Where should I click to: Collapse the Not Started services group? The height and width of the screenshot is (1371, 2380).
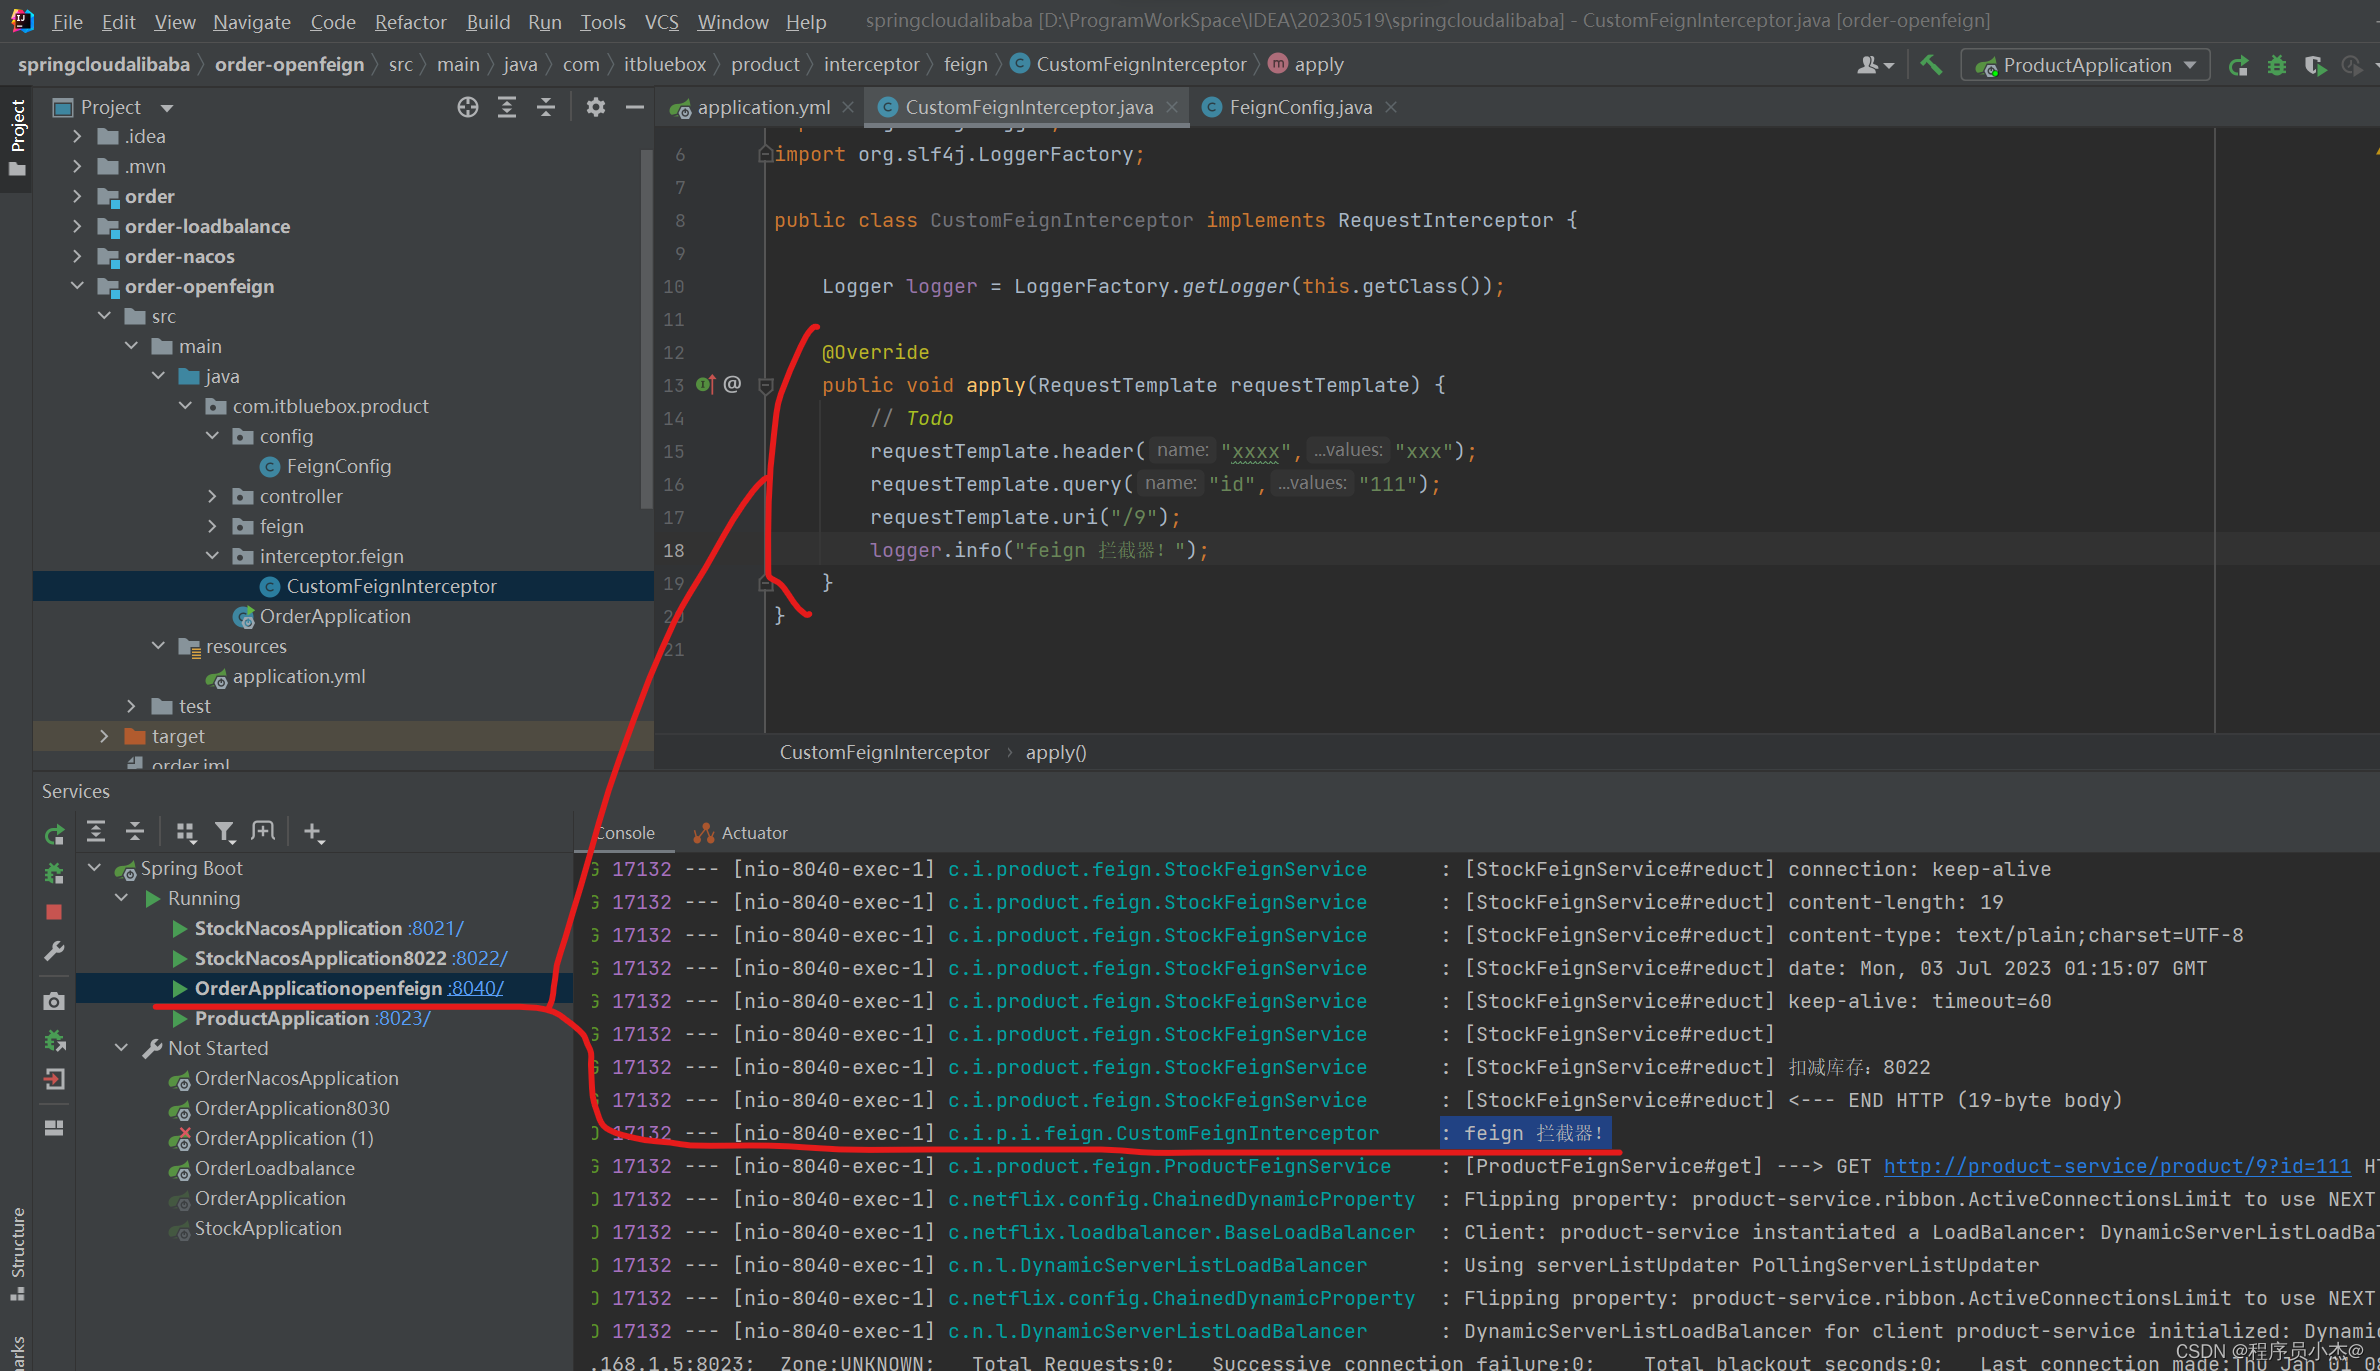click(121, 1048)
